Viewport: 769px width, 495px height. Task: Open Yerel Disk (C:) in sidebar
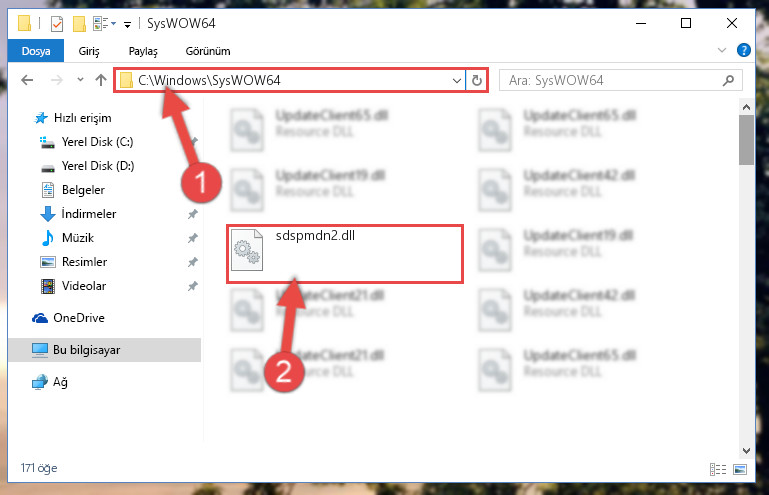97,142
